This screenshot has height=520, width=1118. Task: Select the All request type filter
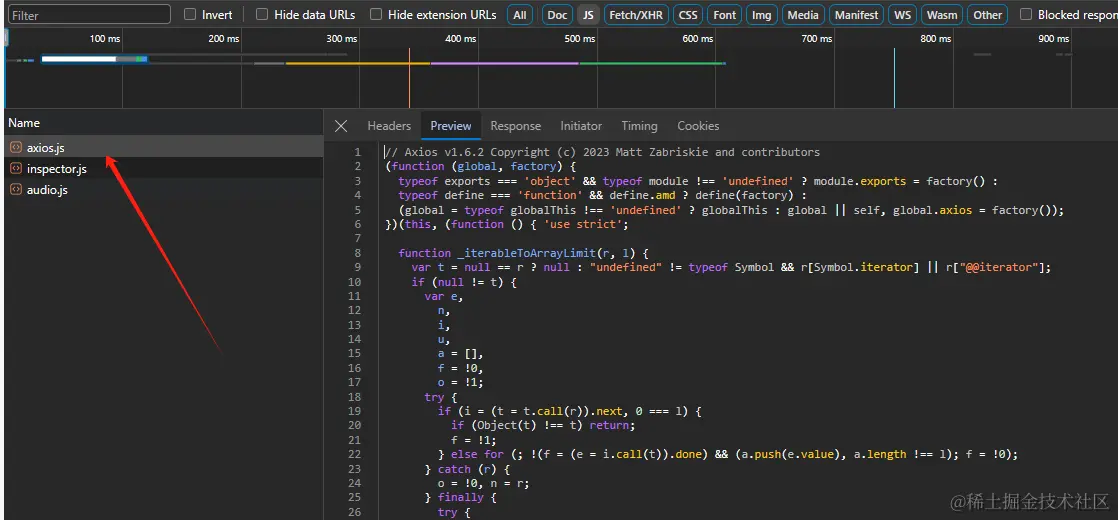[520, 15]
